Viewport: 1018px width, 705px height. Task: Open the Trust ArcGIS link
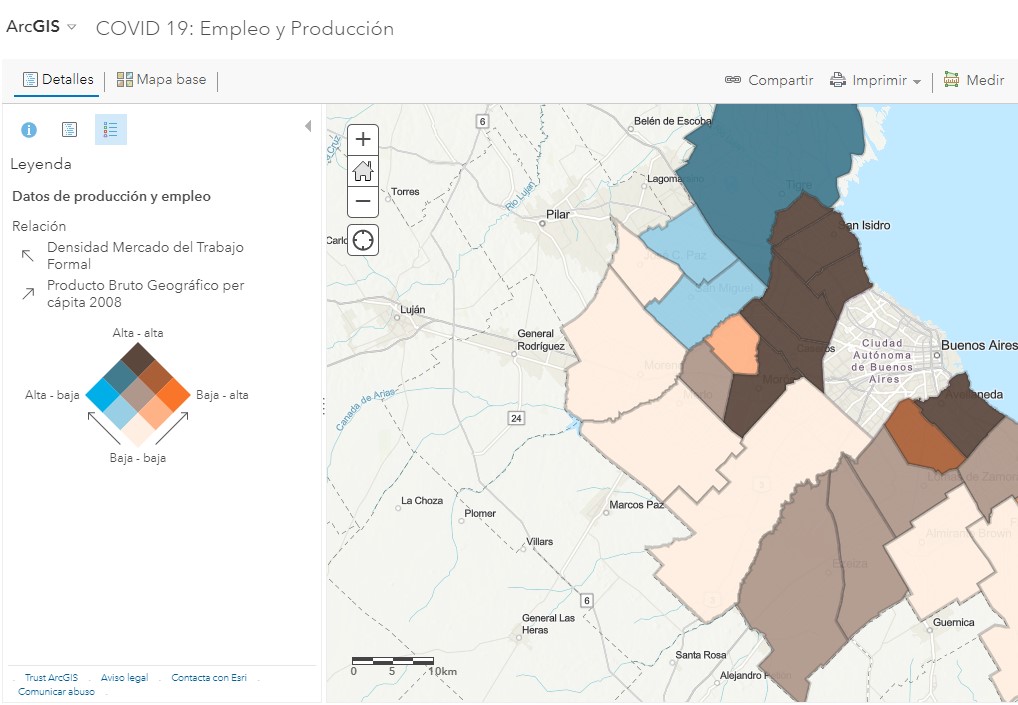click(51, 678)
